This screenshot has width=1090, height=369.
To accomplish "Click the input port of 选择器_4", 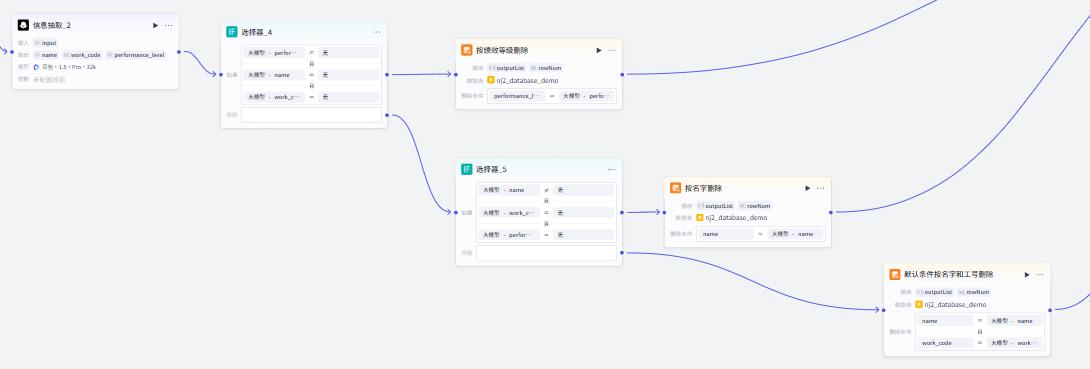I will click(x=220, y=74).
